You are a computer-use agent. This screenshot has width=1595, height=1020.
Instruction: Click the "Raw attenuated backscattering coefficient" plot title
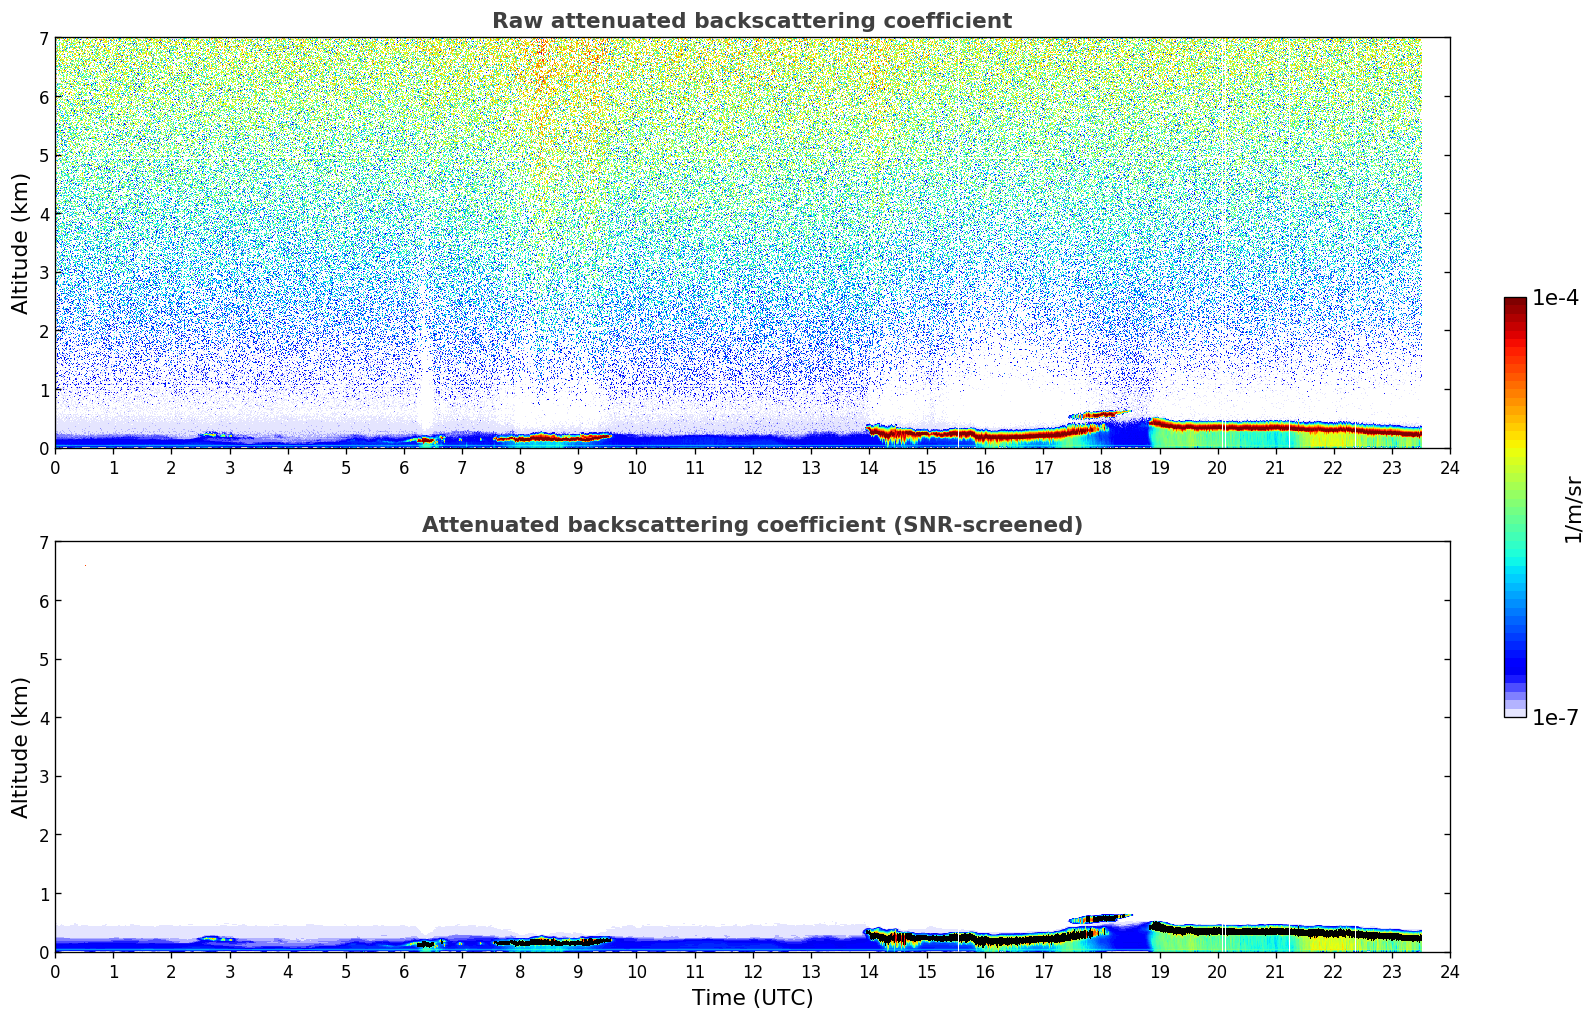point(752,21)
